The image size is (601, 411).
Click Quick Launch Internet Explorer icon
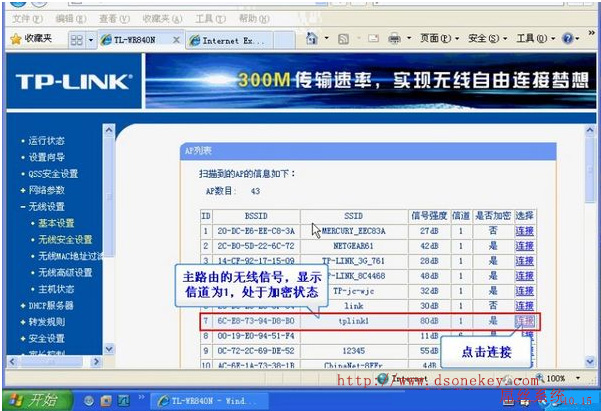click(x=89, y=401)
